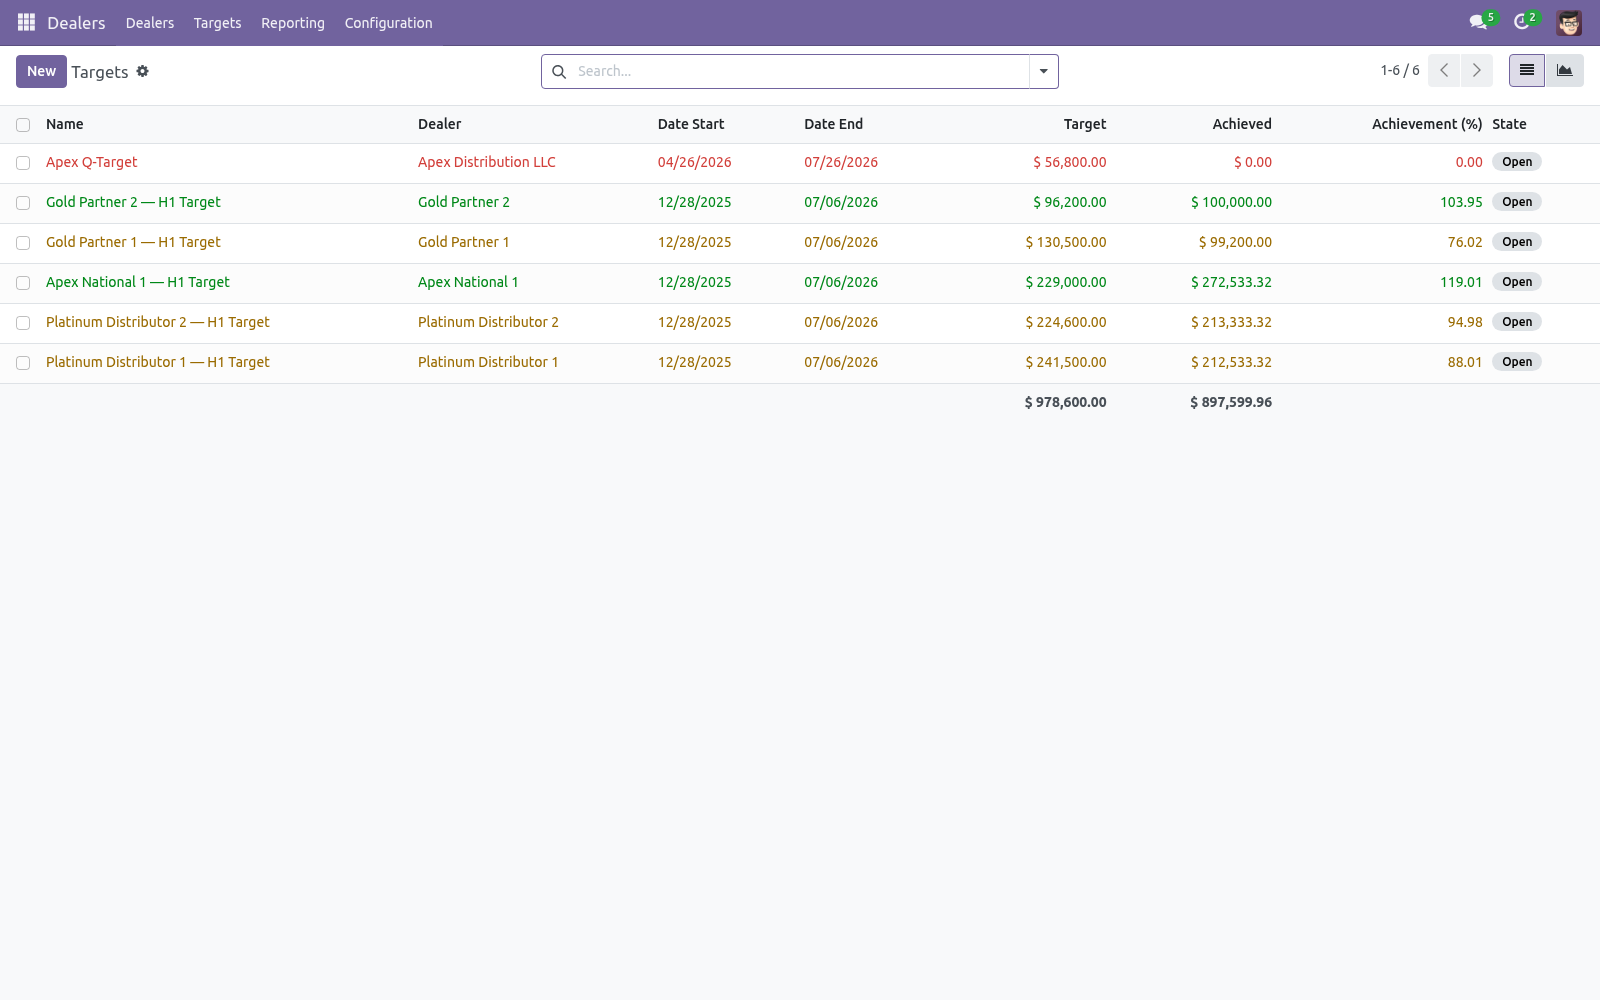Click target amount $ 229,000.00

click(1066, 282)
